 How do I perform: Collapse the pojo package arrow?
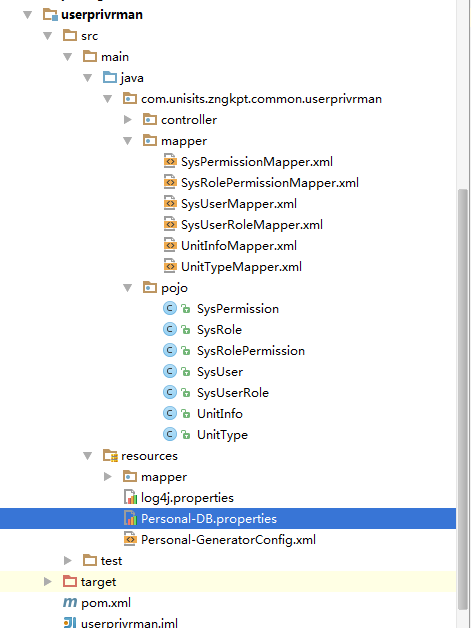pyautogui.click(x=128, y=288)
